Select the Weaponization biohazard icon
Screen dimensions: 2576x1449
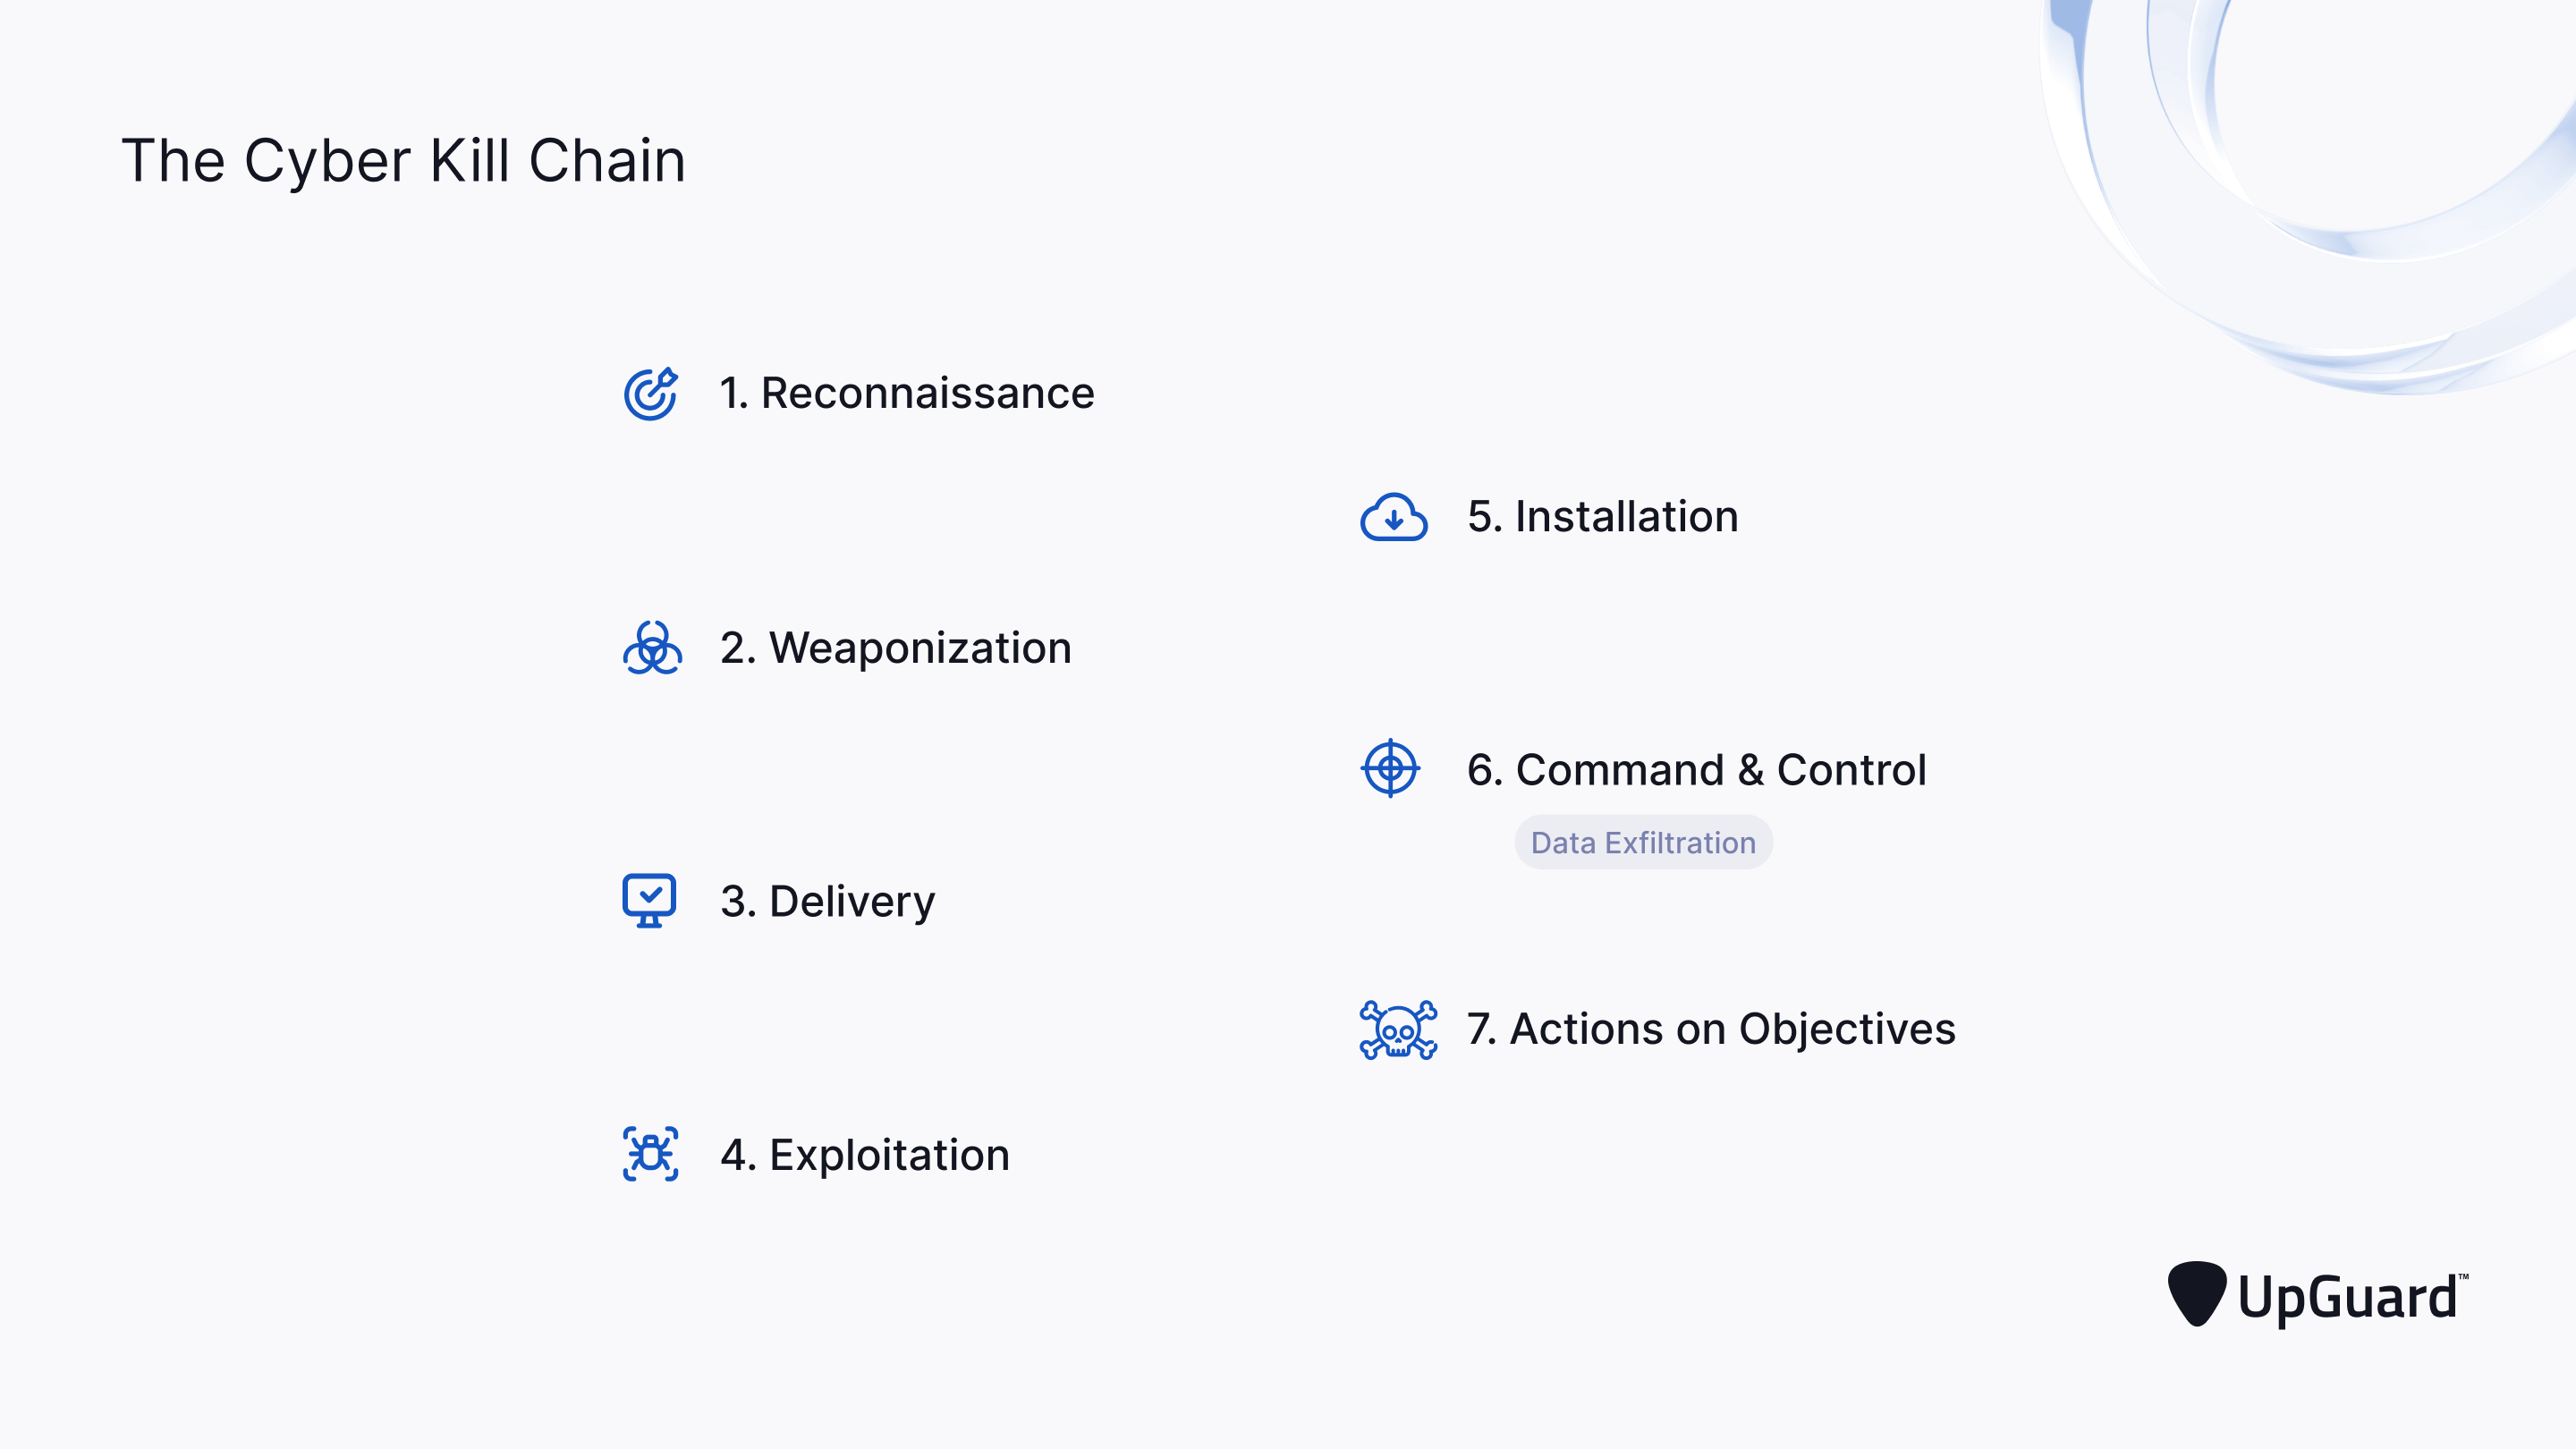[x=652, y=648]
